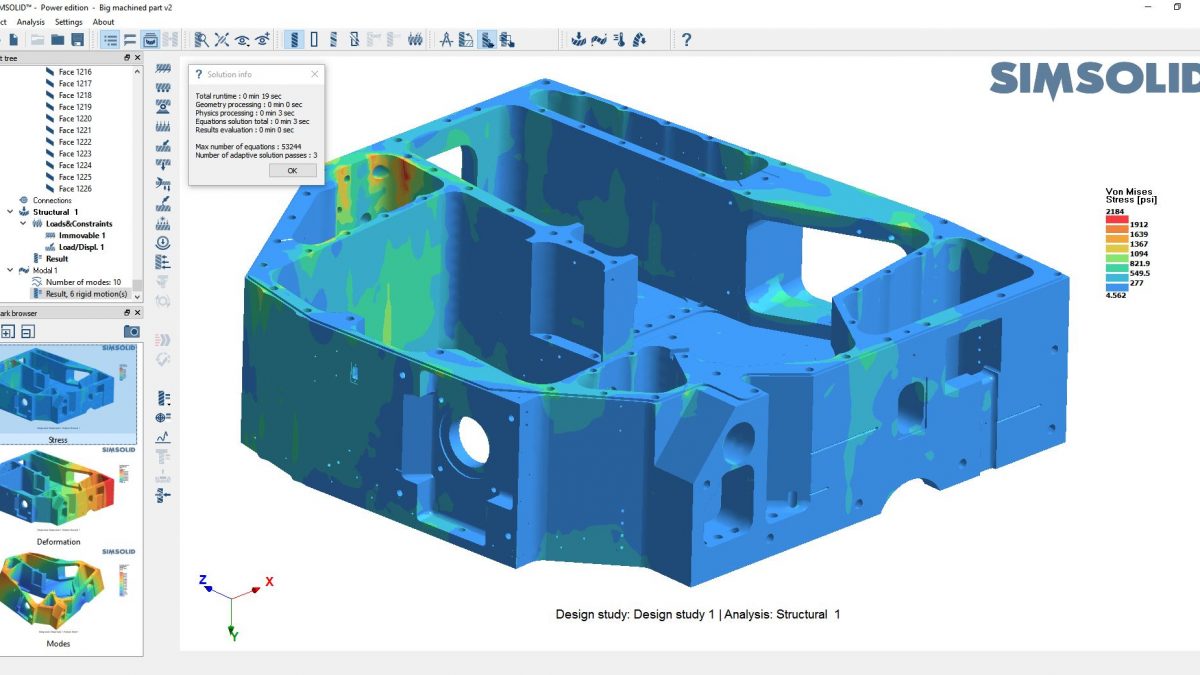Select the measure tool icon
The image size is (1200, 675).
pyautogui.click(x=446, y=38)
